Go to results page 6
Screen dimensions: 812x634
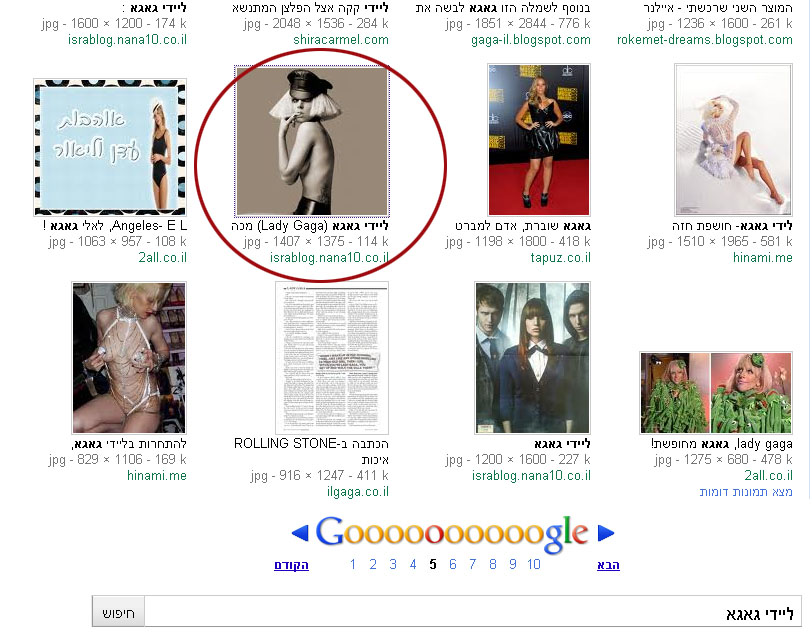[453, 564]
